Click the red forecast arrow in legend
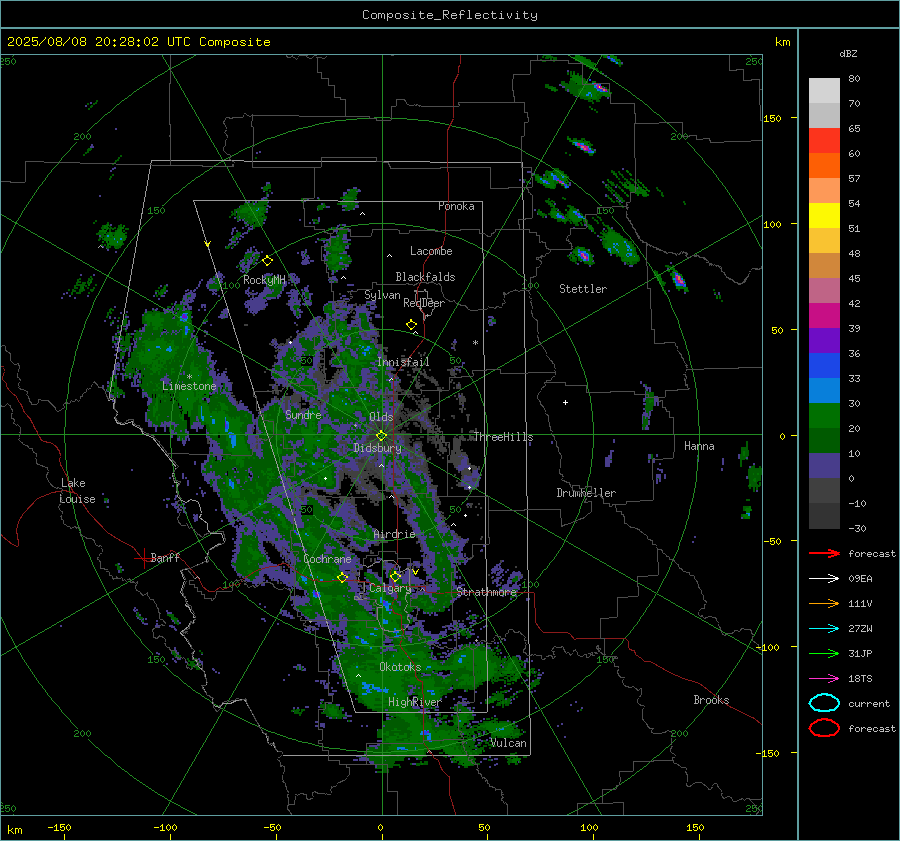The width and height of the screenshot is (900, 841). 824,553
